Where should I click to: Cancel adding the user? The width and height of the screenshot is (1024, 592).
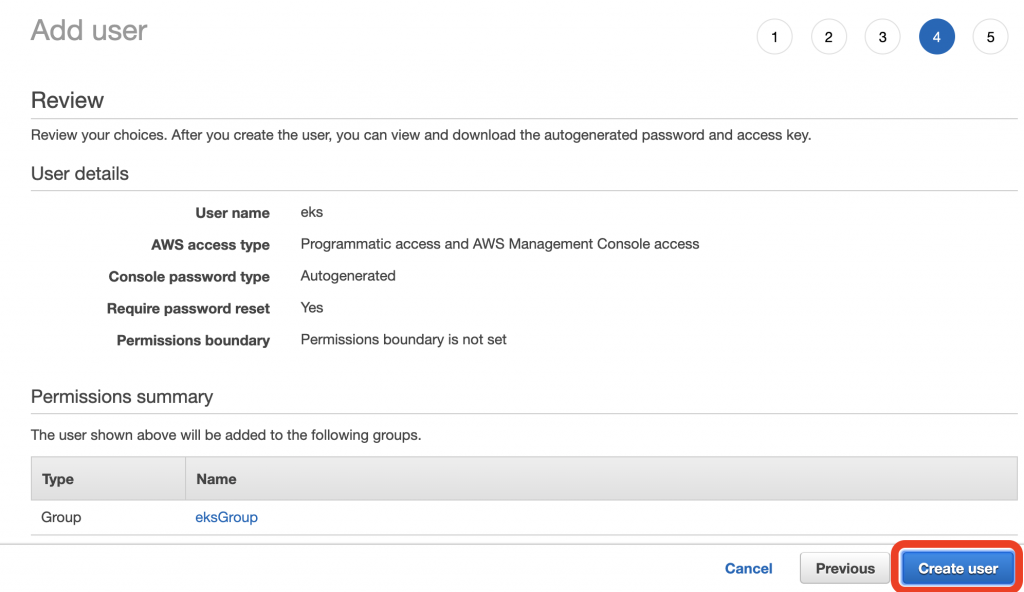click(748, 568)
